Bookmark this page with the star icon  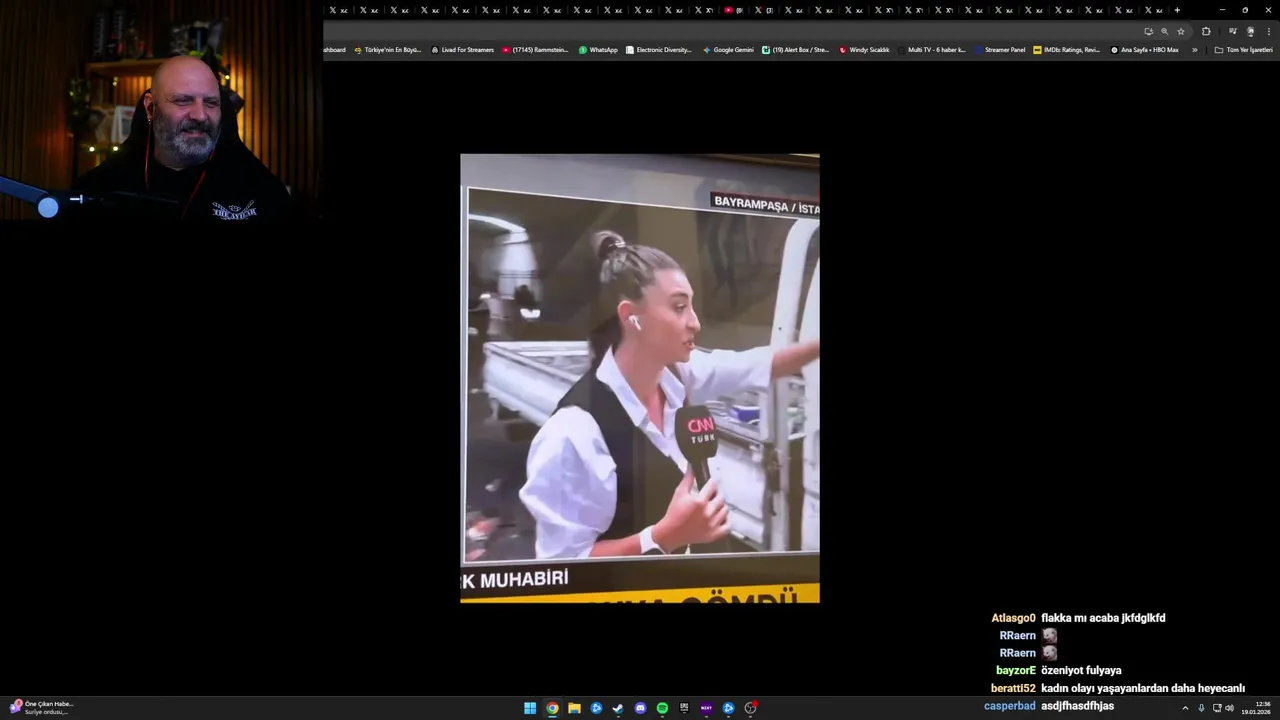(x=1181, y=31)
